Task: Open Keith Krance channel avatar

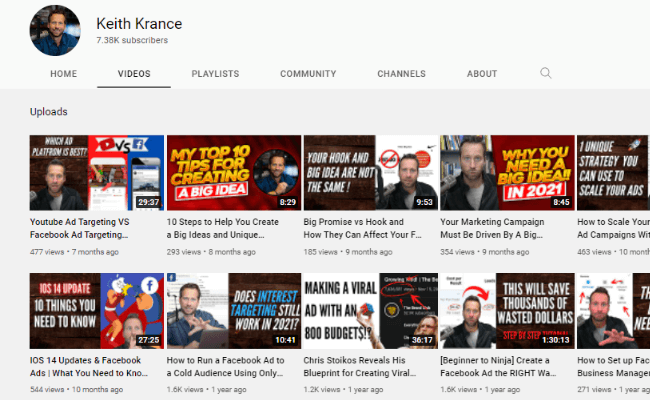Action: (x=55, y=30)
